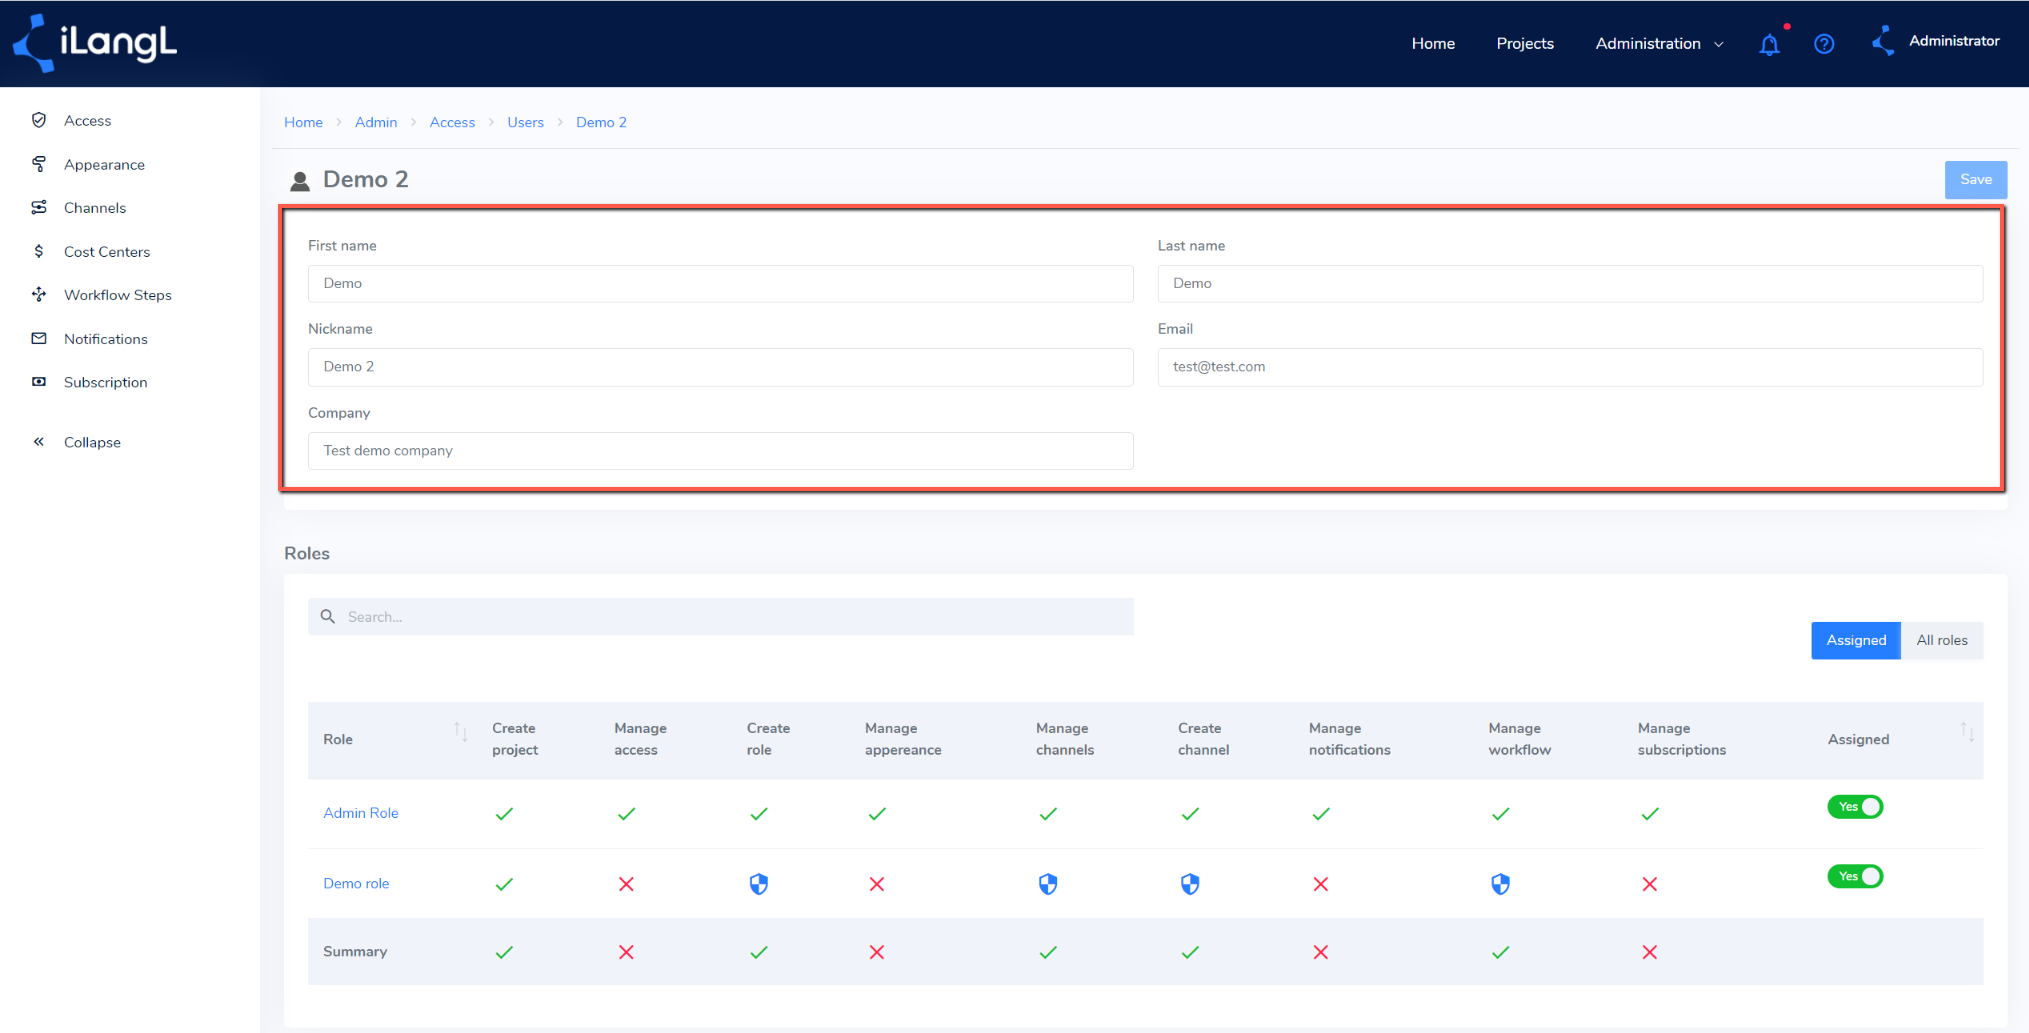2029x1033 pixels.
Task: Expand the Administration dropdown menu
Action: click(1659, 44)
